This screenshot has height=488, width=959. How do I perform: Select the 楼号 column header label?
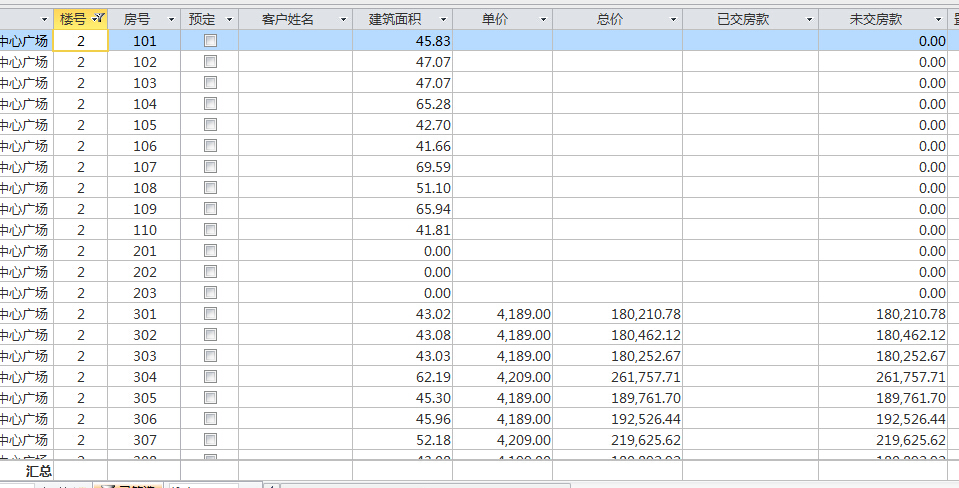[73, 20]
